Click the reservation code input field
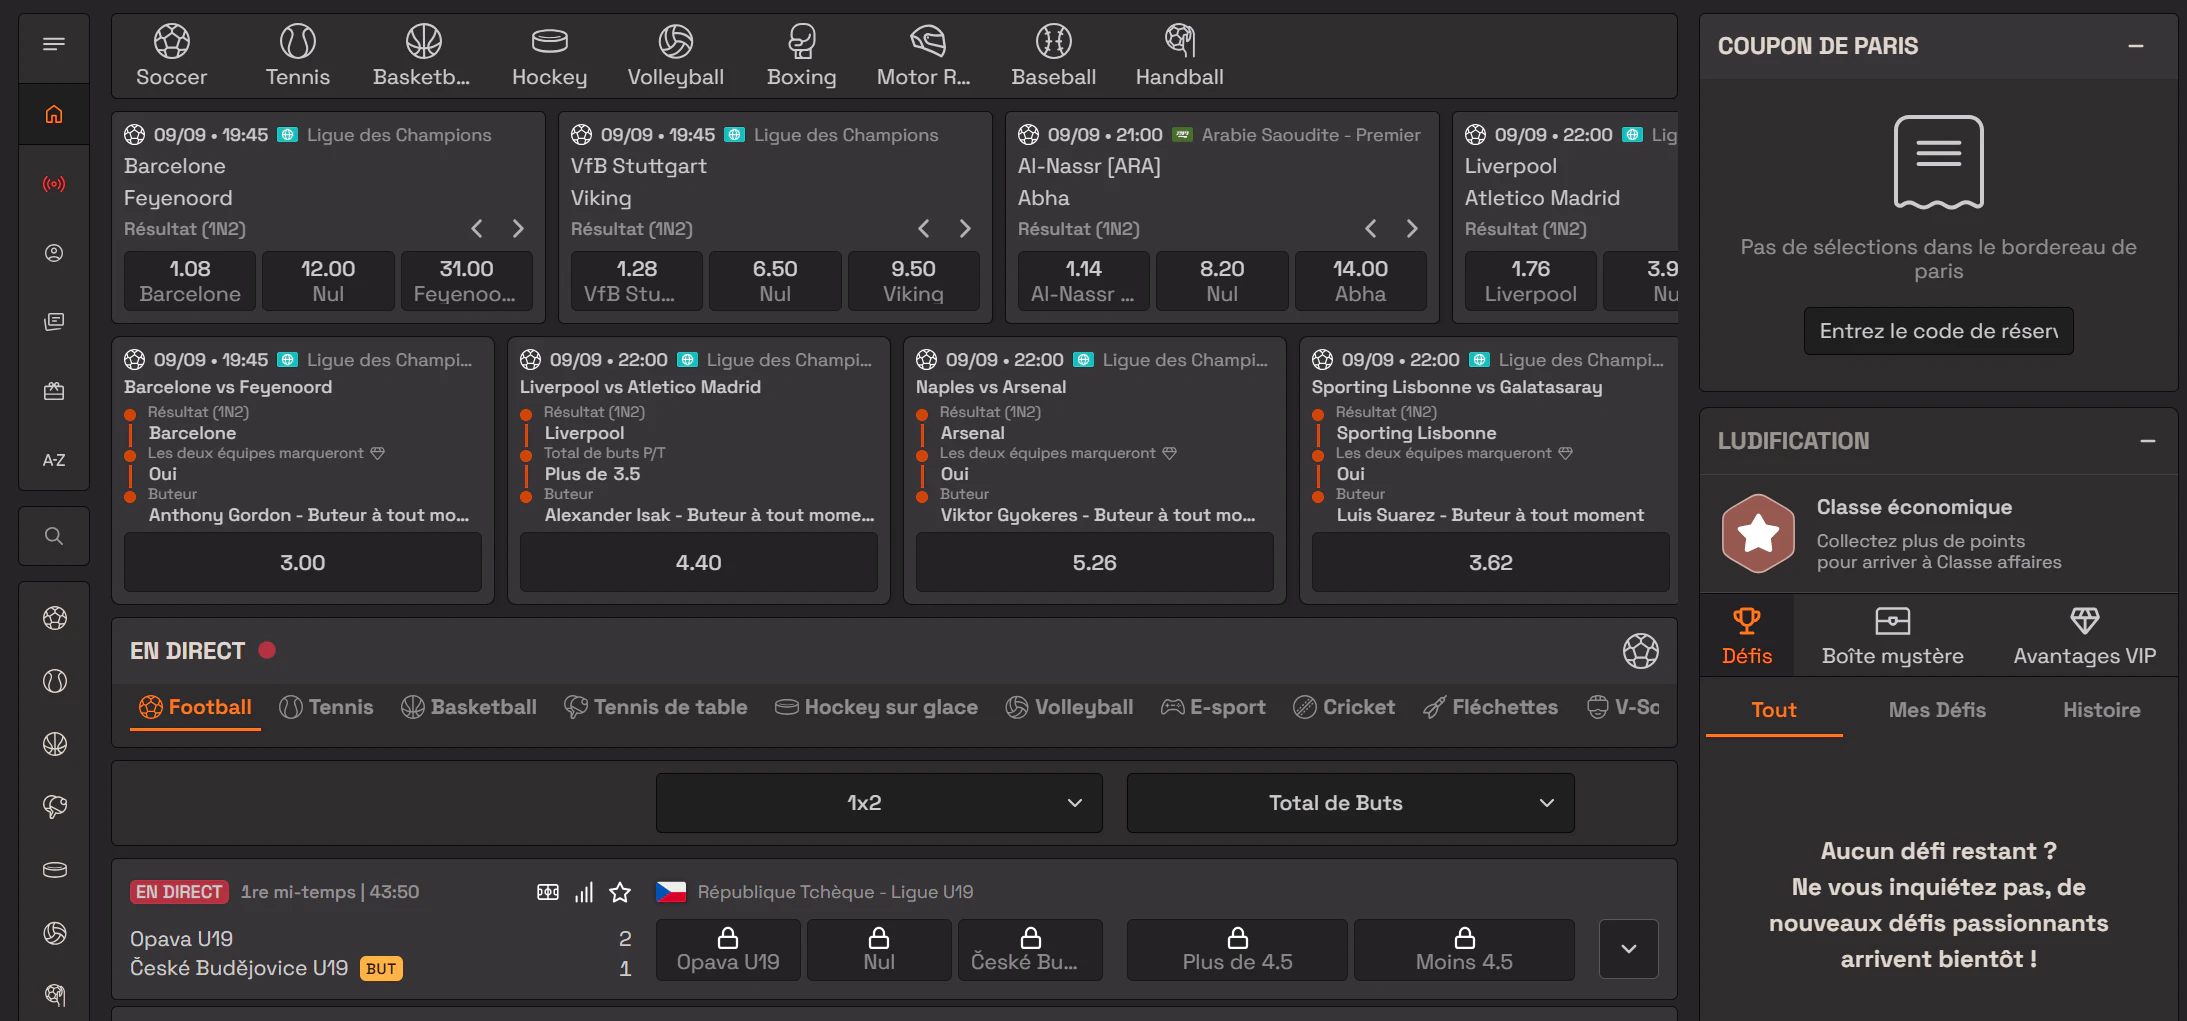Image resolution: width=2187 pixels, height=1021 pixels. tap(1939, 331)
